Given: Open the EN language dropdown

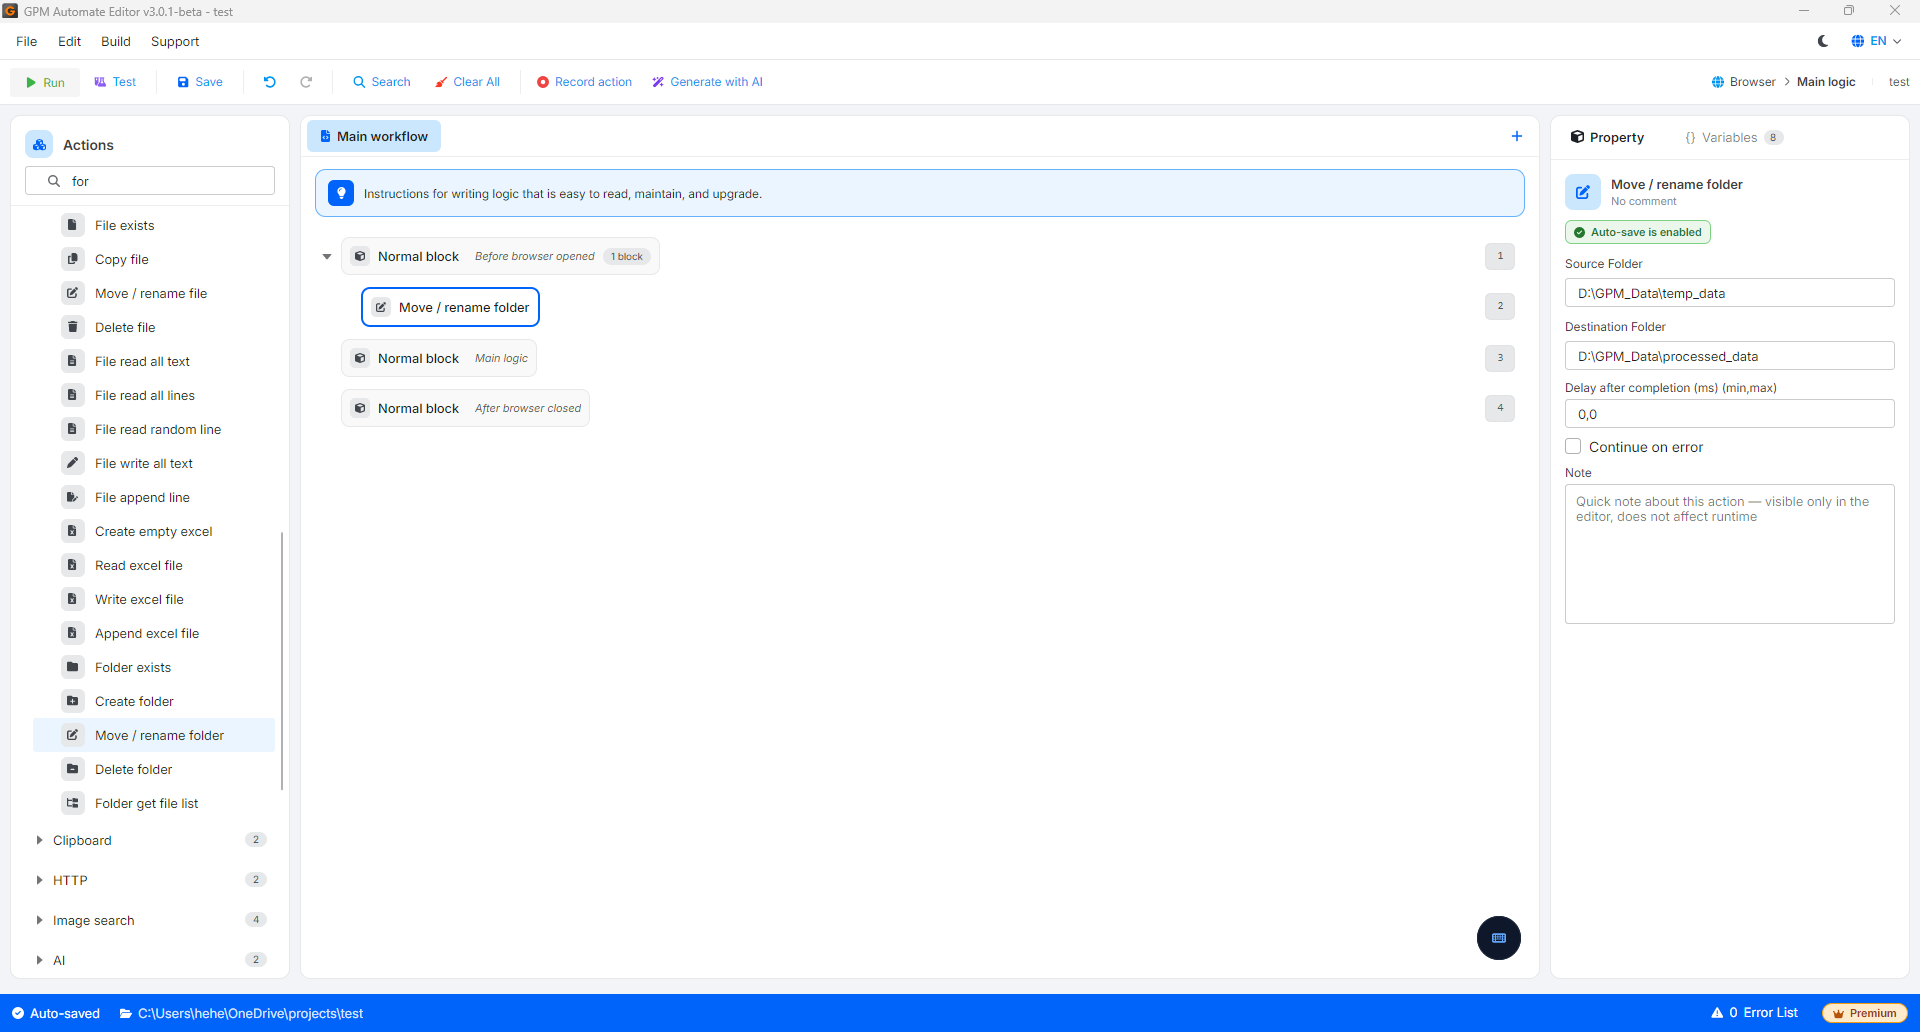Looking at the screenshot, I should (1876, 41).
